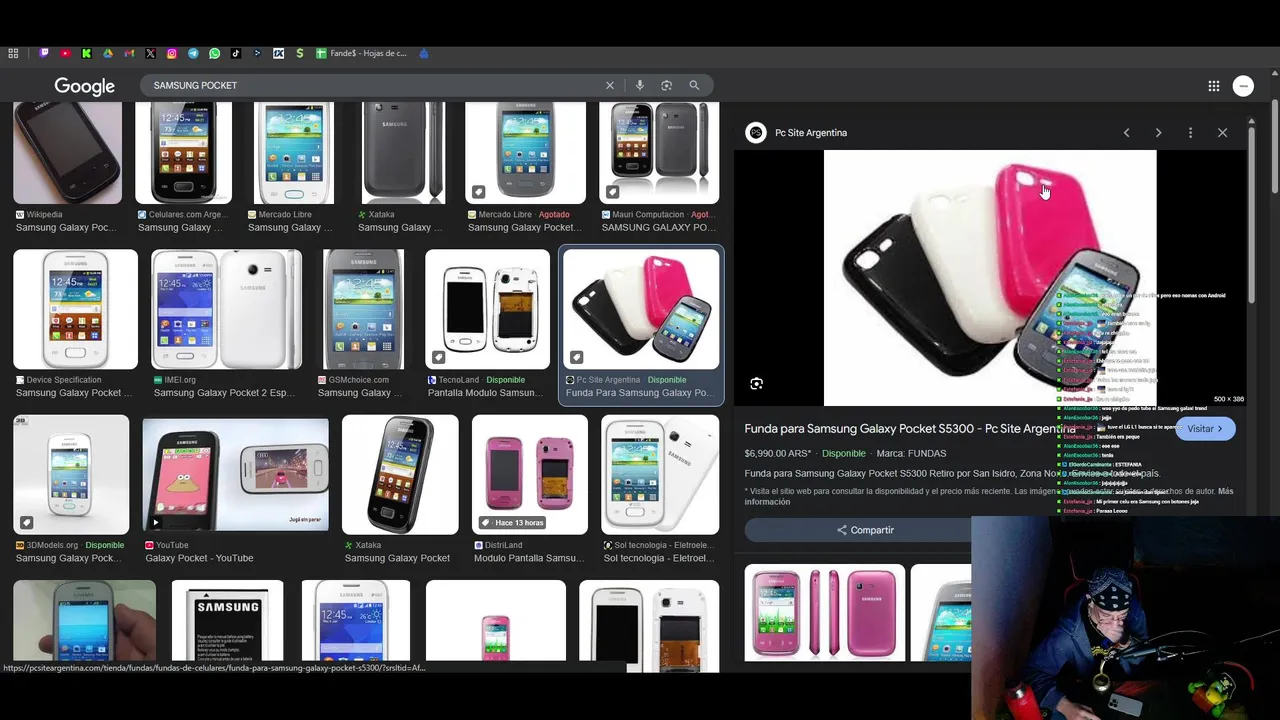Open the TikTok bookmark icon
The width and height of the screenshot is (1280, 720).
pyautogui.click(x=236, y=53)
